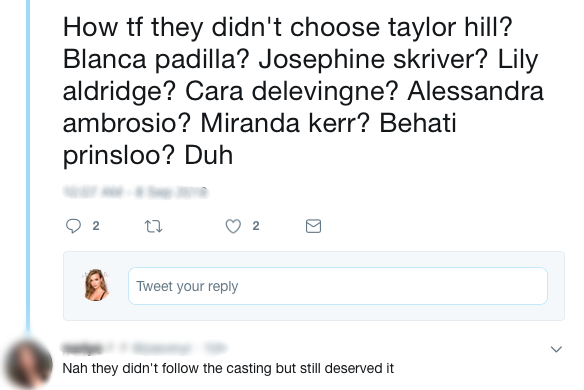
Task: Open the replier's blurred display name
Action: 82,348
